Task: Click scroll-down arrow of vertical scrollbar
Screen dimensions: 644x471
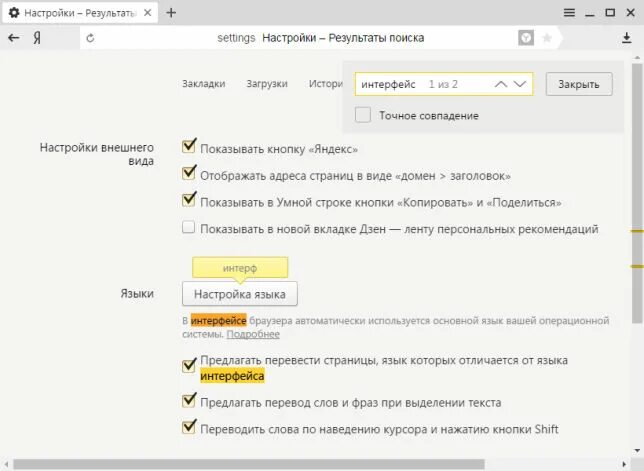Action: tap(637, 451)
